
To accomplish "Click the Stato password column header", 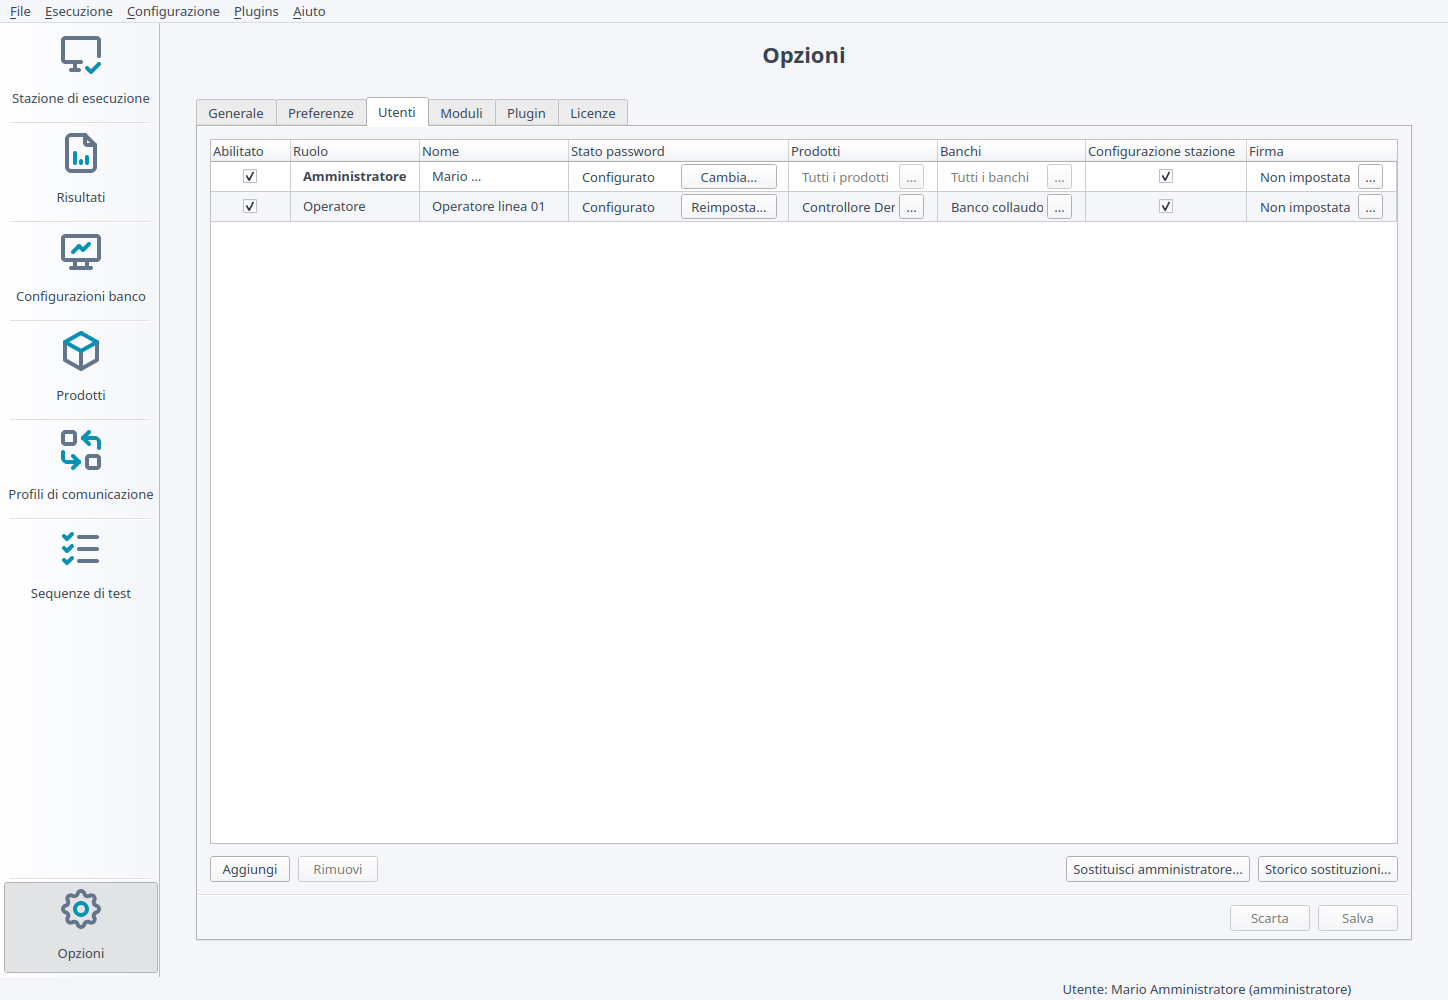I will [678, 151].
